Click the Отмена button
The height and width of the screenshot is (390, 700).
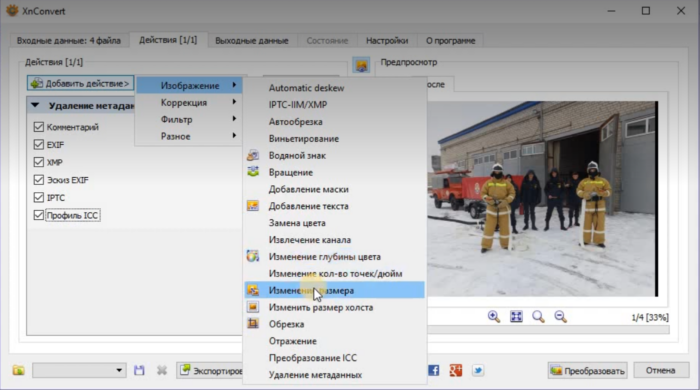click(x=661, y=370)
